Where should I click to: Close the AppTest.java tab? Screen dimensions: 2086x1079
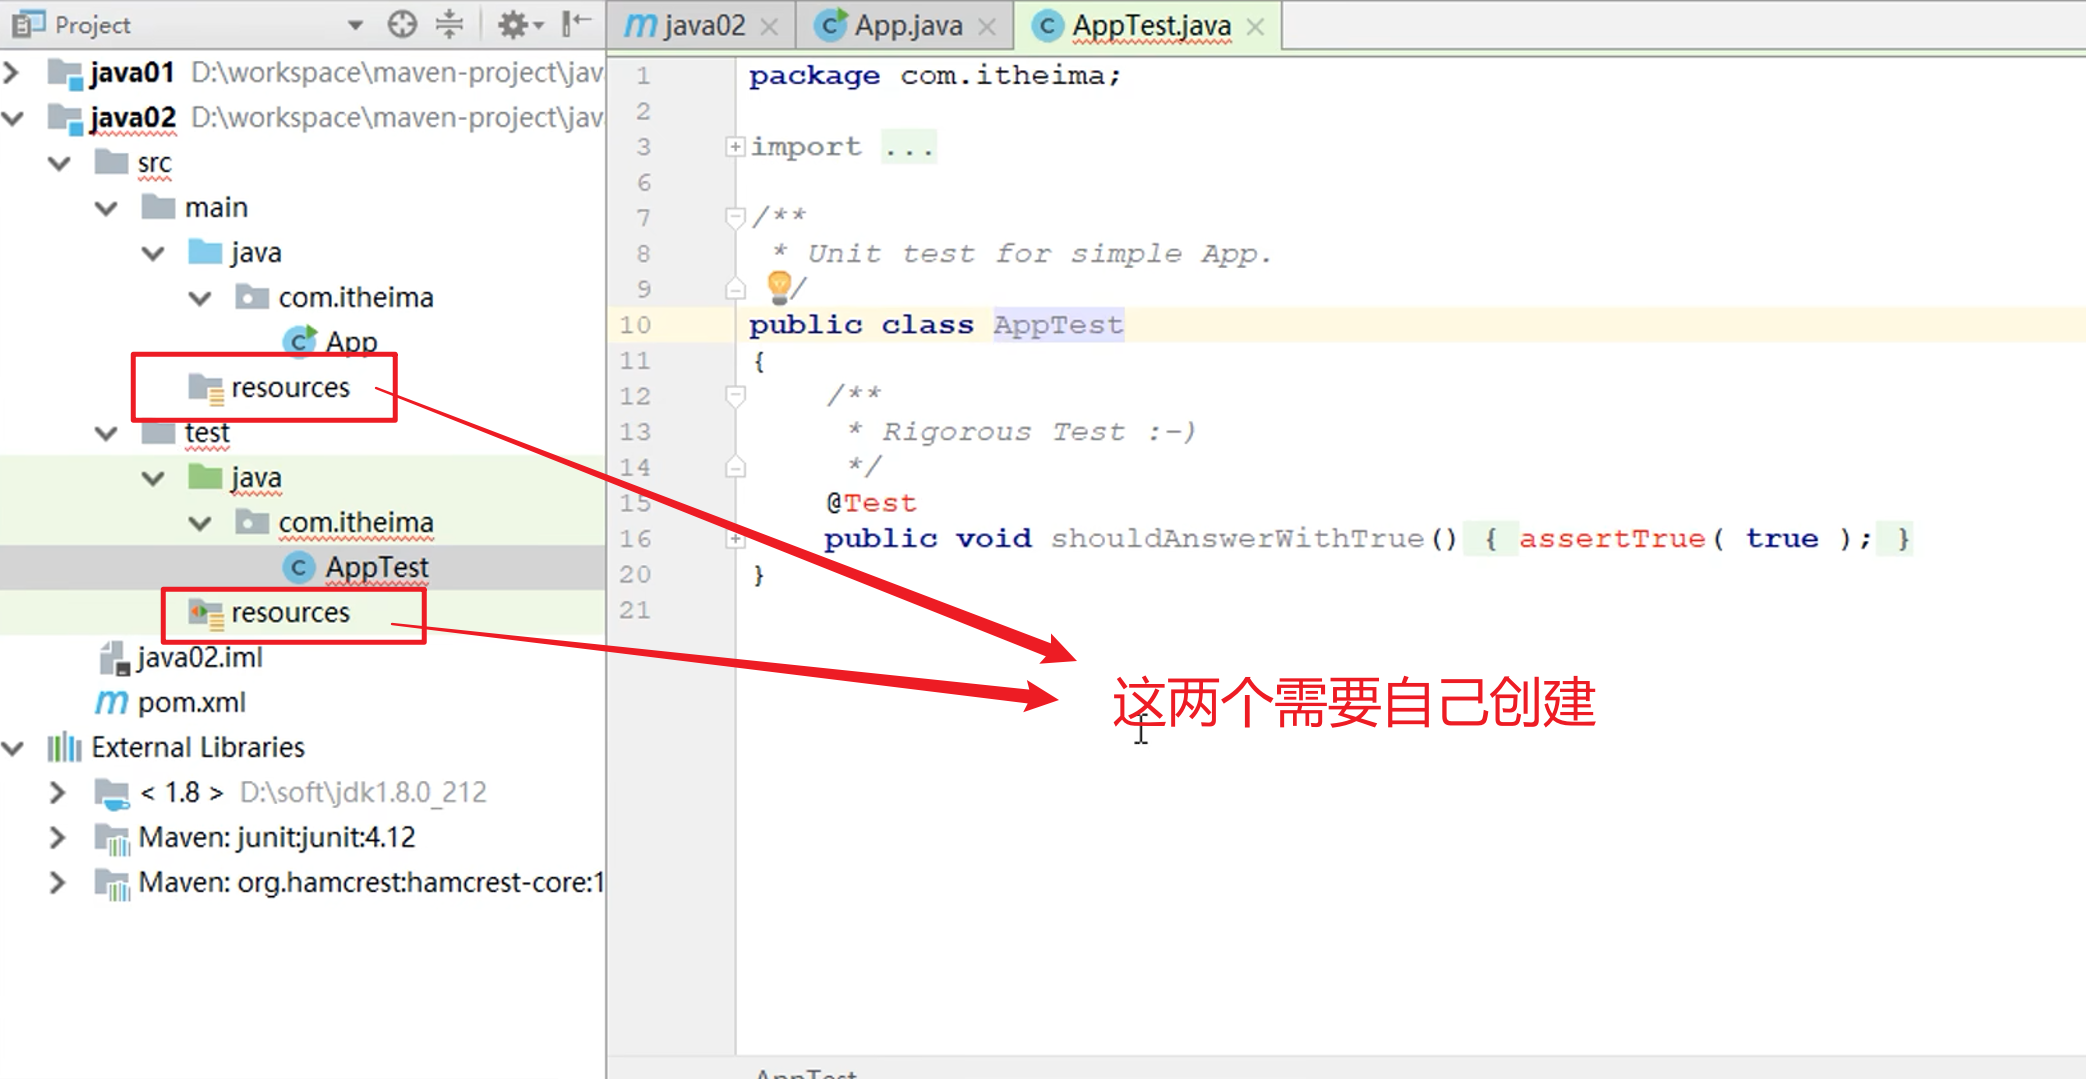point(1256,27)
